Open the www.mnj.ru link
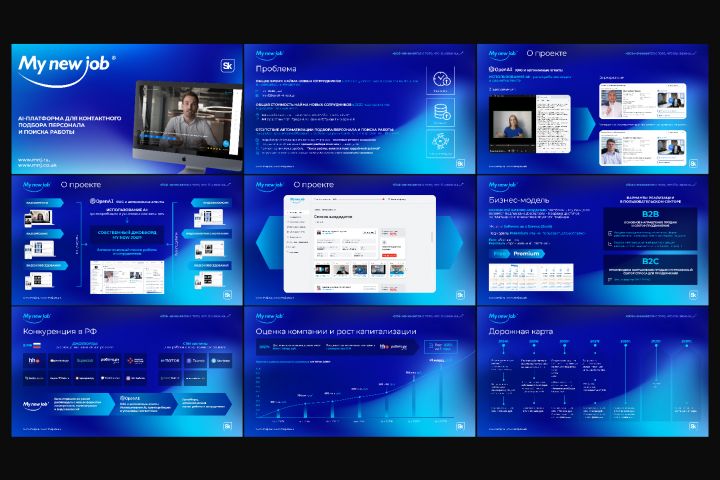The height and width of the screenshot is (480, 720). (x=34, y=159)
